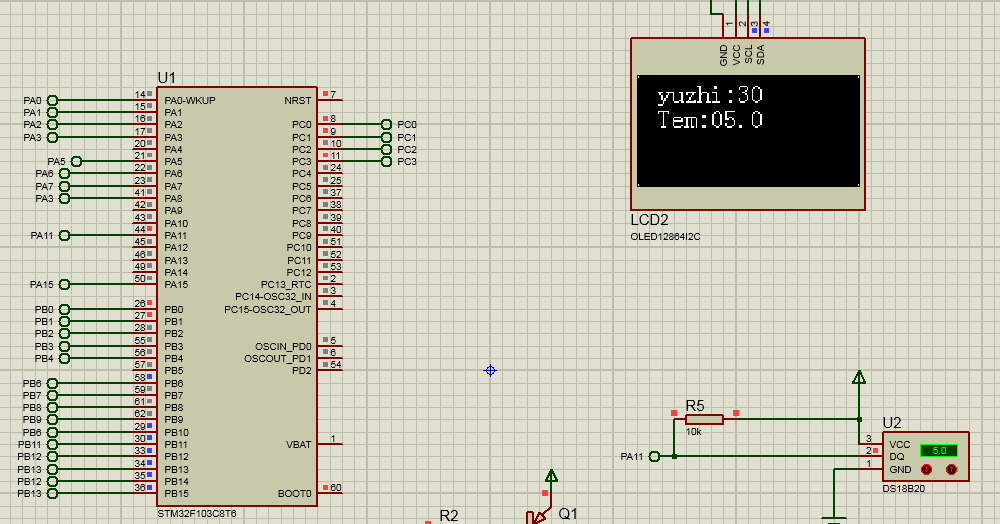This screenshot has width=1000, height=524.
Task: Click pin number 60 next to BOOT0
Action: [x=335, y=488]
